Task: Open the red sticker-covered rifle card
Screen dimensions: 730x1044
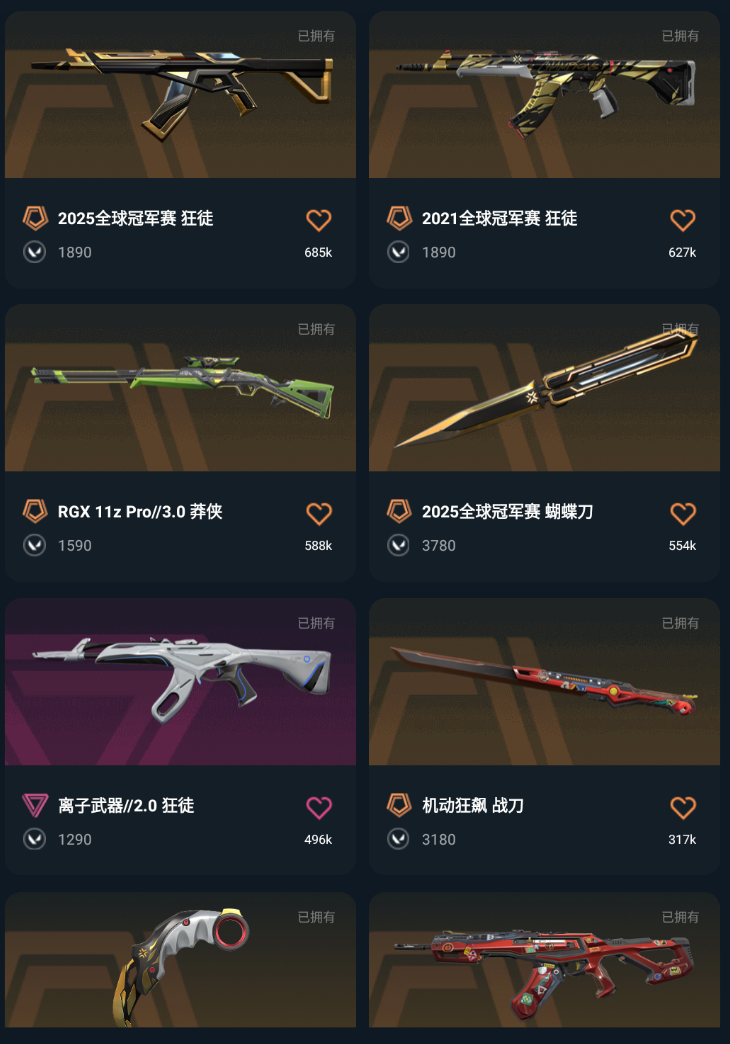Action: 544,959
